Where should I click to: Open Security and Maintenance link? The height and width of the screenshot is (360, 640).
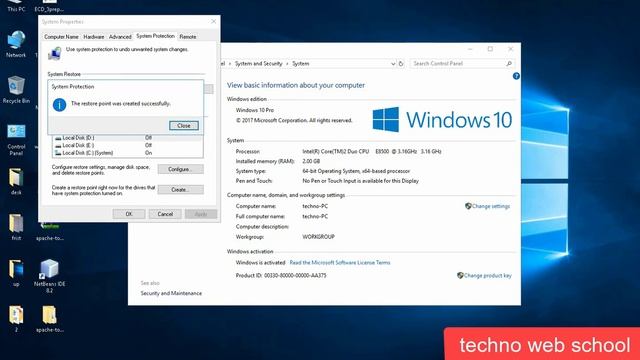171,293
